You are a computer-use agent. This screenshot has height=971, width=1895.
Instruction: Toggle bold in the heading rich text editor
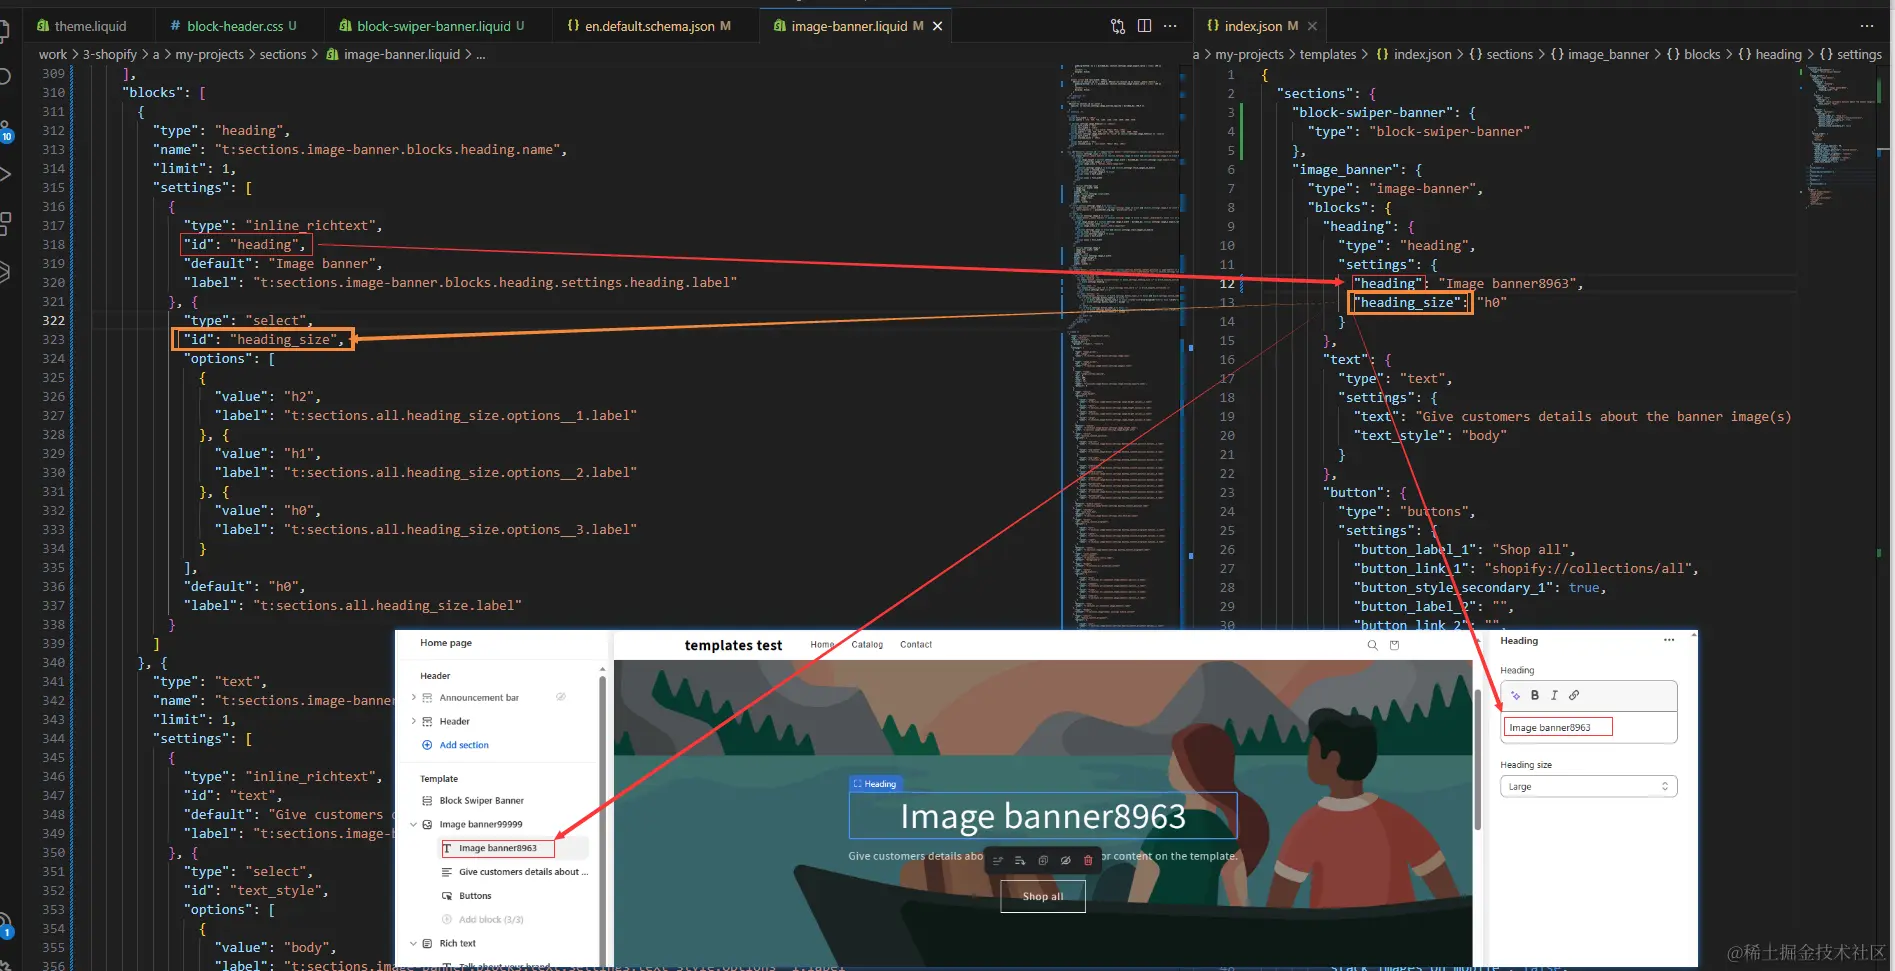[1535, 695]
